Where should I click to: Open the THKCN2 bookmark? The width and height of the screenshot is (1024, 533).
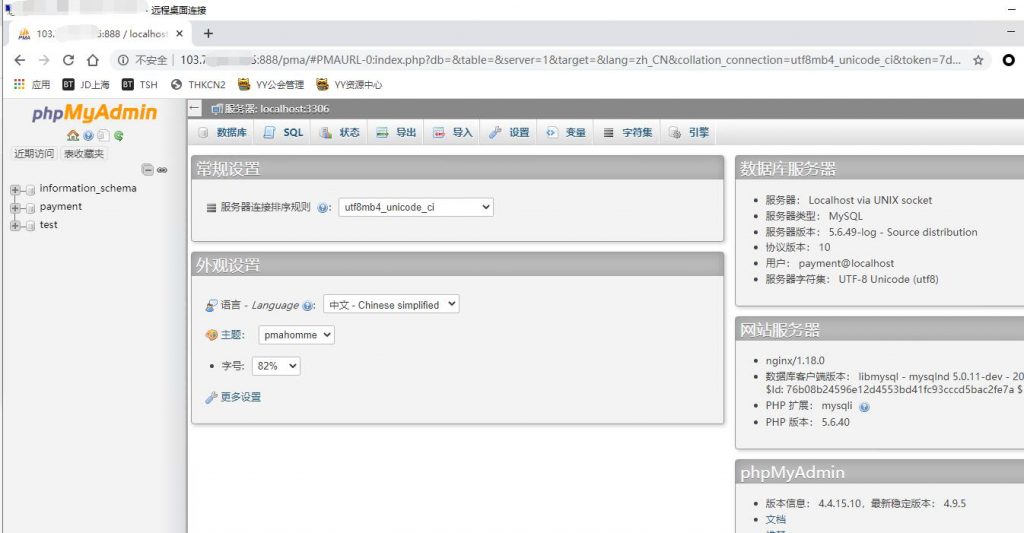(x=198, y=84)
